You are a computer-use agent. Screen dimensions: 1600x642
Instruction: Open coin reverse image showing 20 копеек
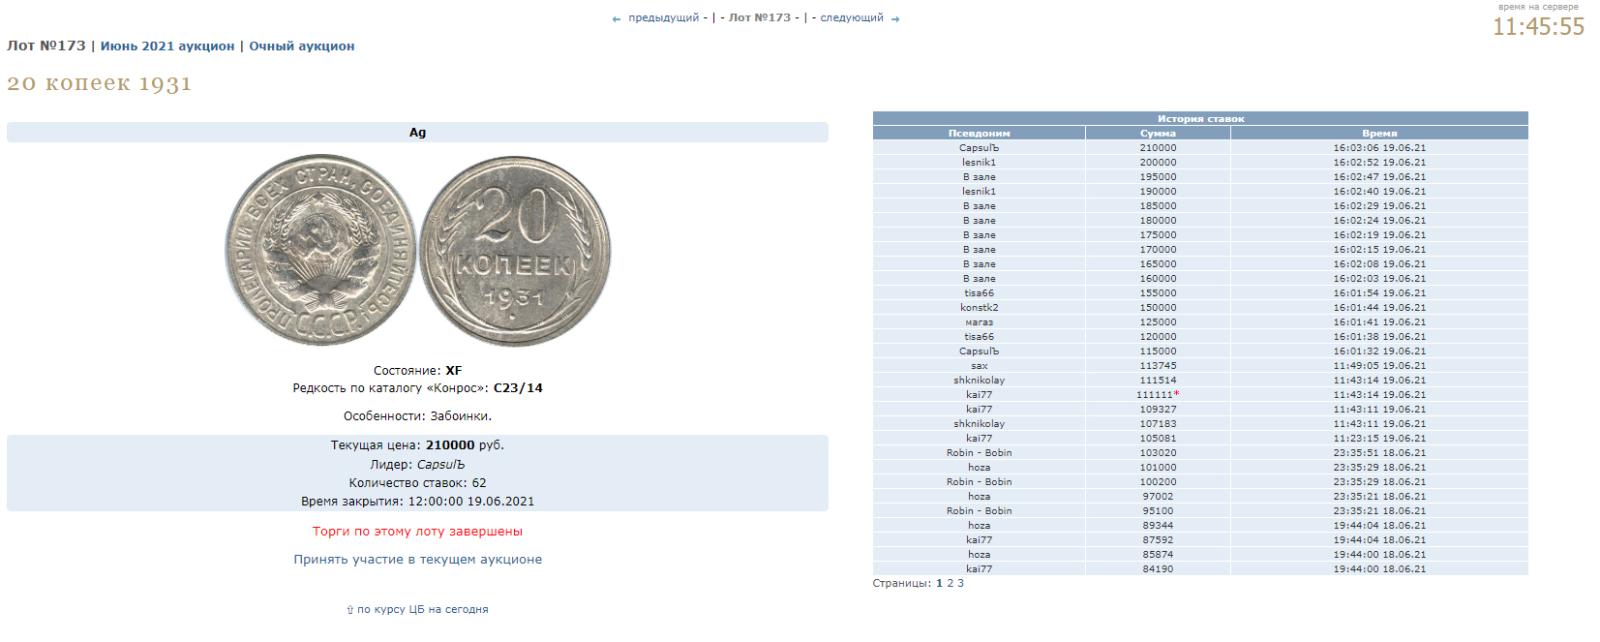(x=515, y=251)
